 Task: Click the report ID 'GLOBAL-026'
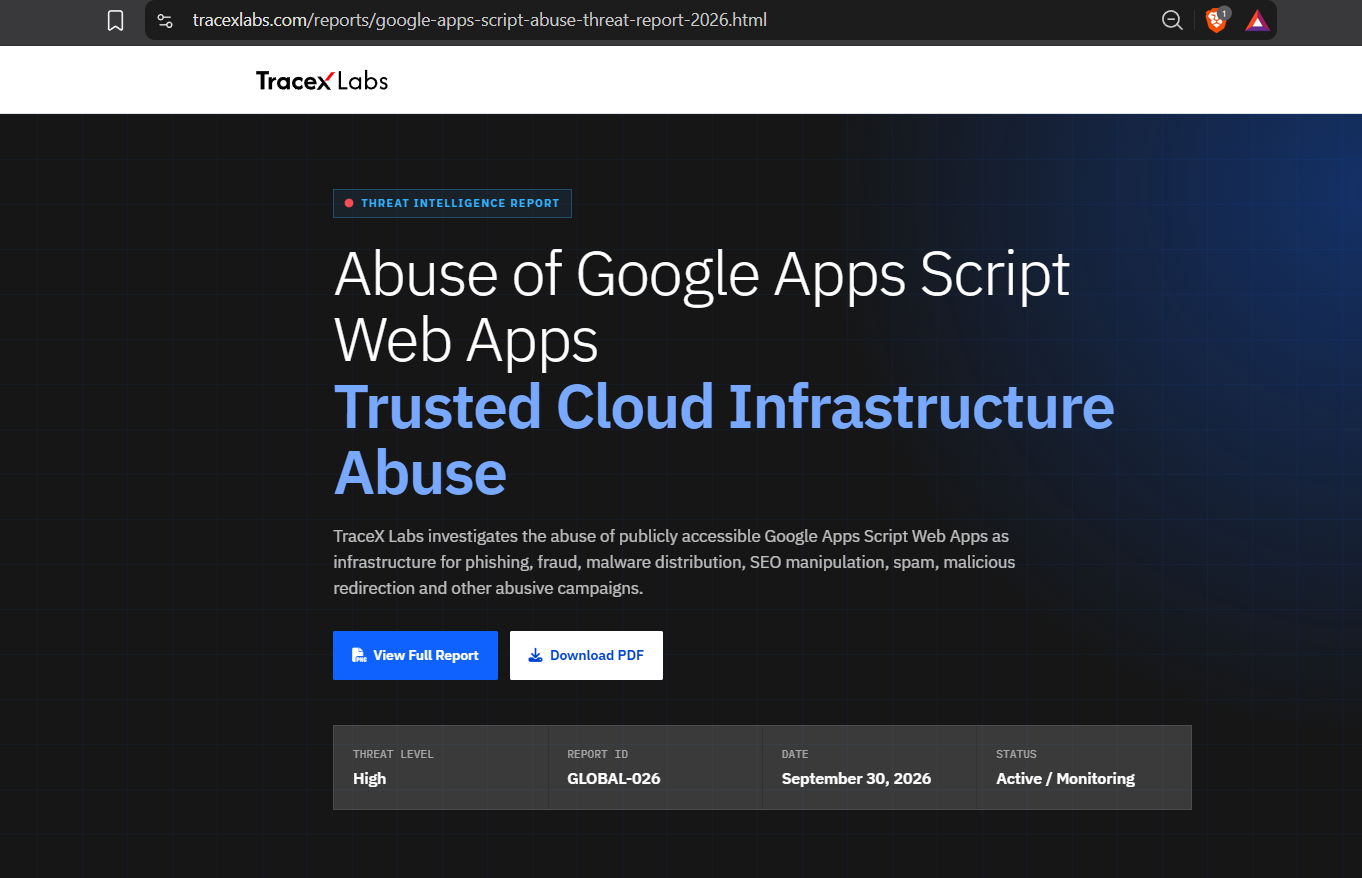[614, 778]
